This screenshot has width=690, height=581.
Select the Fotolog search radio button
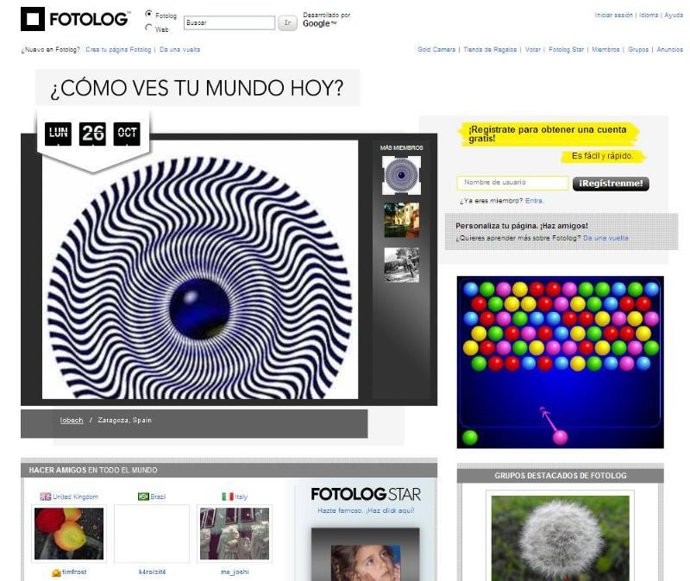click(149, 15)
